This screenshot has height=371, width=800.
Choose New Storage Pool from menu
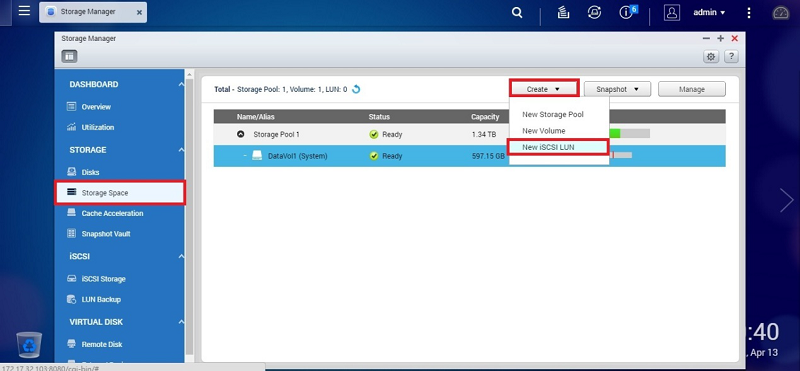coord(553,114)
